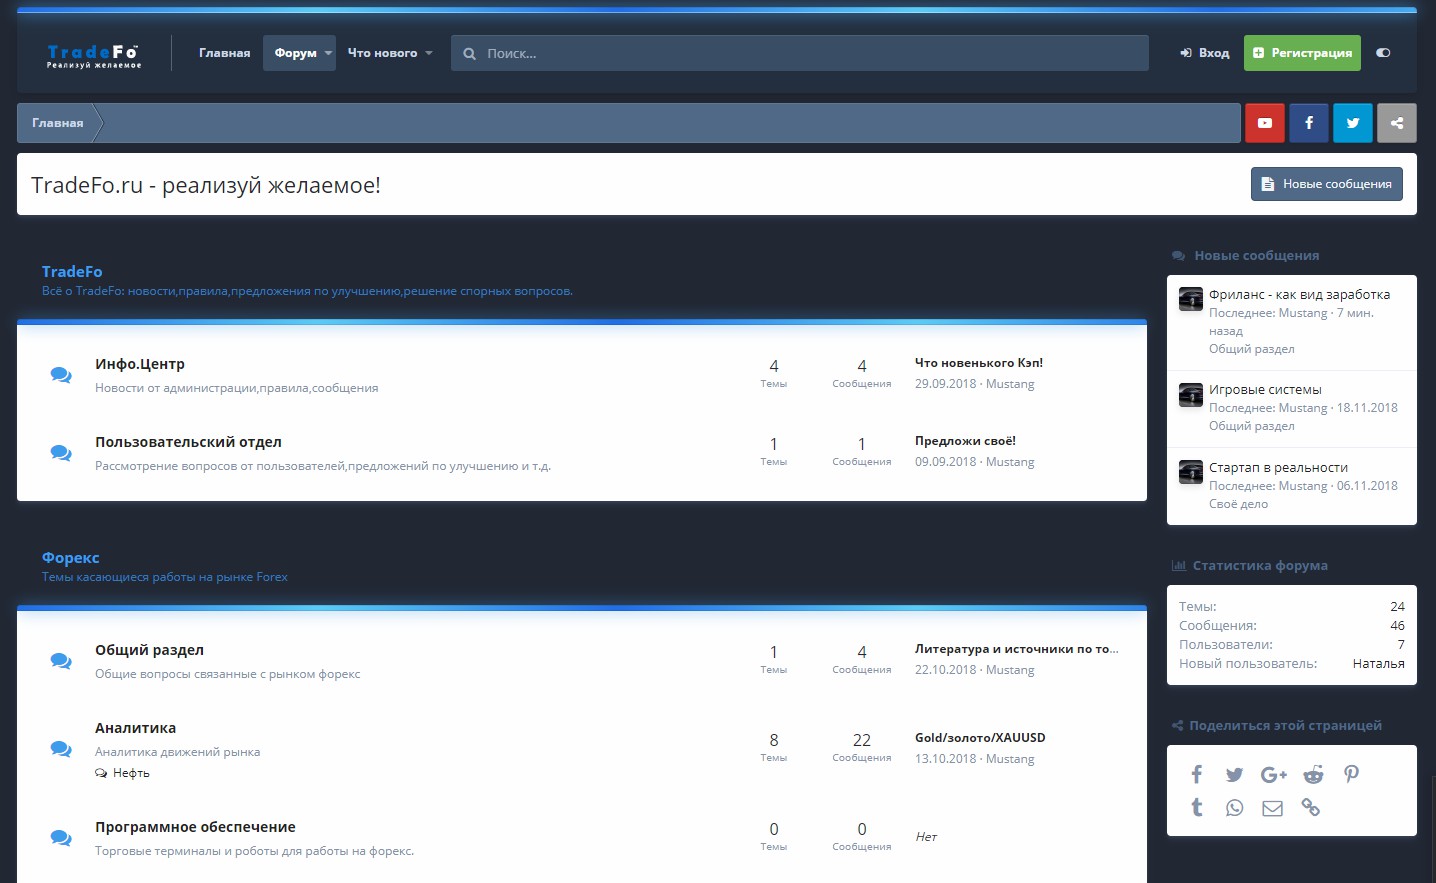Screen dimensions: 1436x883
Task: Open the Форум navigation tab
Action: [x=296, y=53]
